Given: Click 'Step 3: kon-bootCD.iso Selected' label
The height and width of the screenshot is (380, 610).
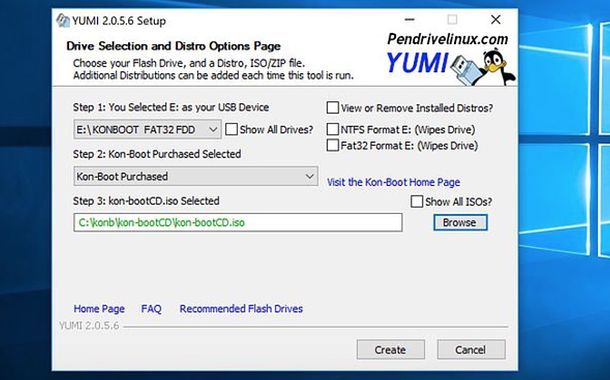Looking at the screenshot, I should tap(146, 201).
